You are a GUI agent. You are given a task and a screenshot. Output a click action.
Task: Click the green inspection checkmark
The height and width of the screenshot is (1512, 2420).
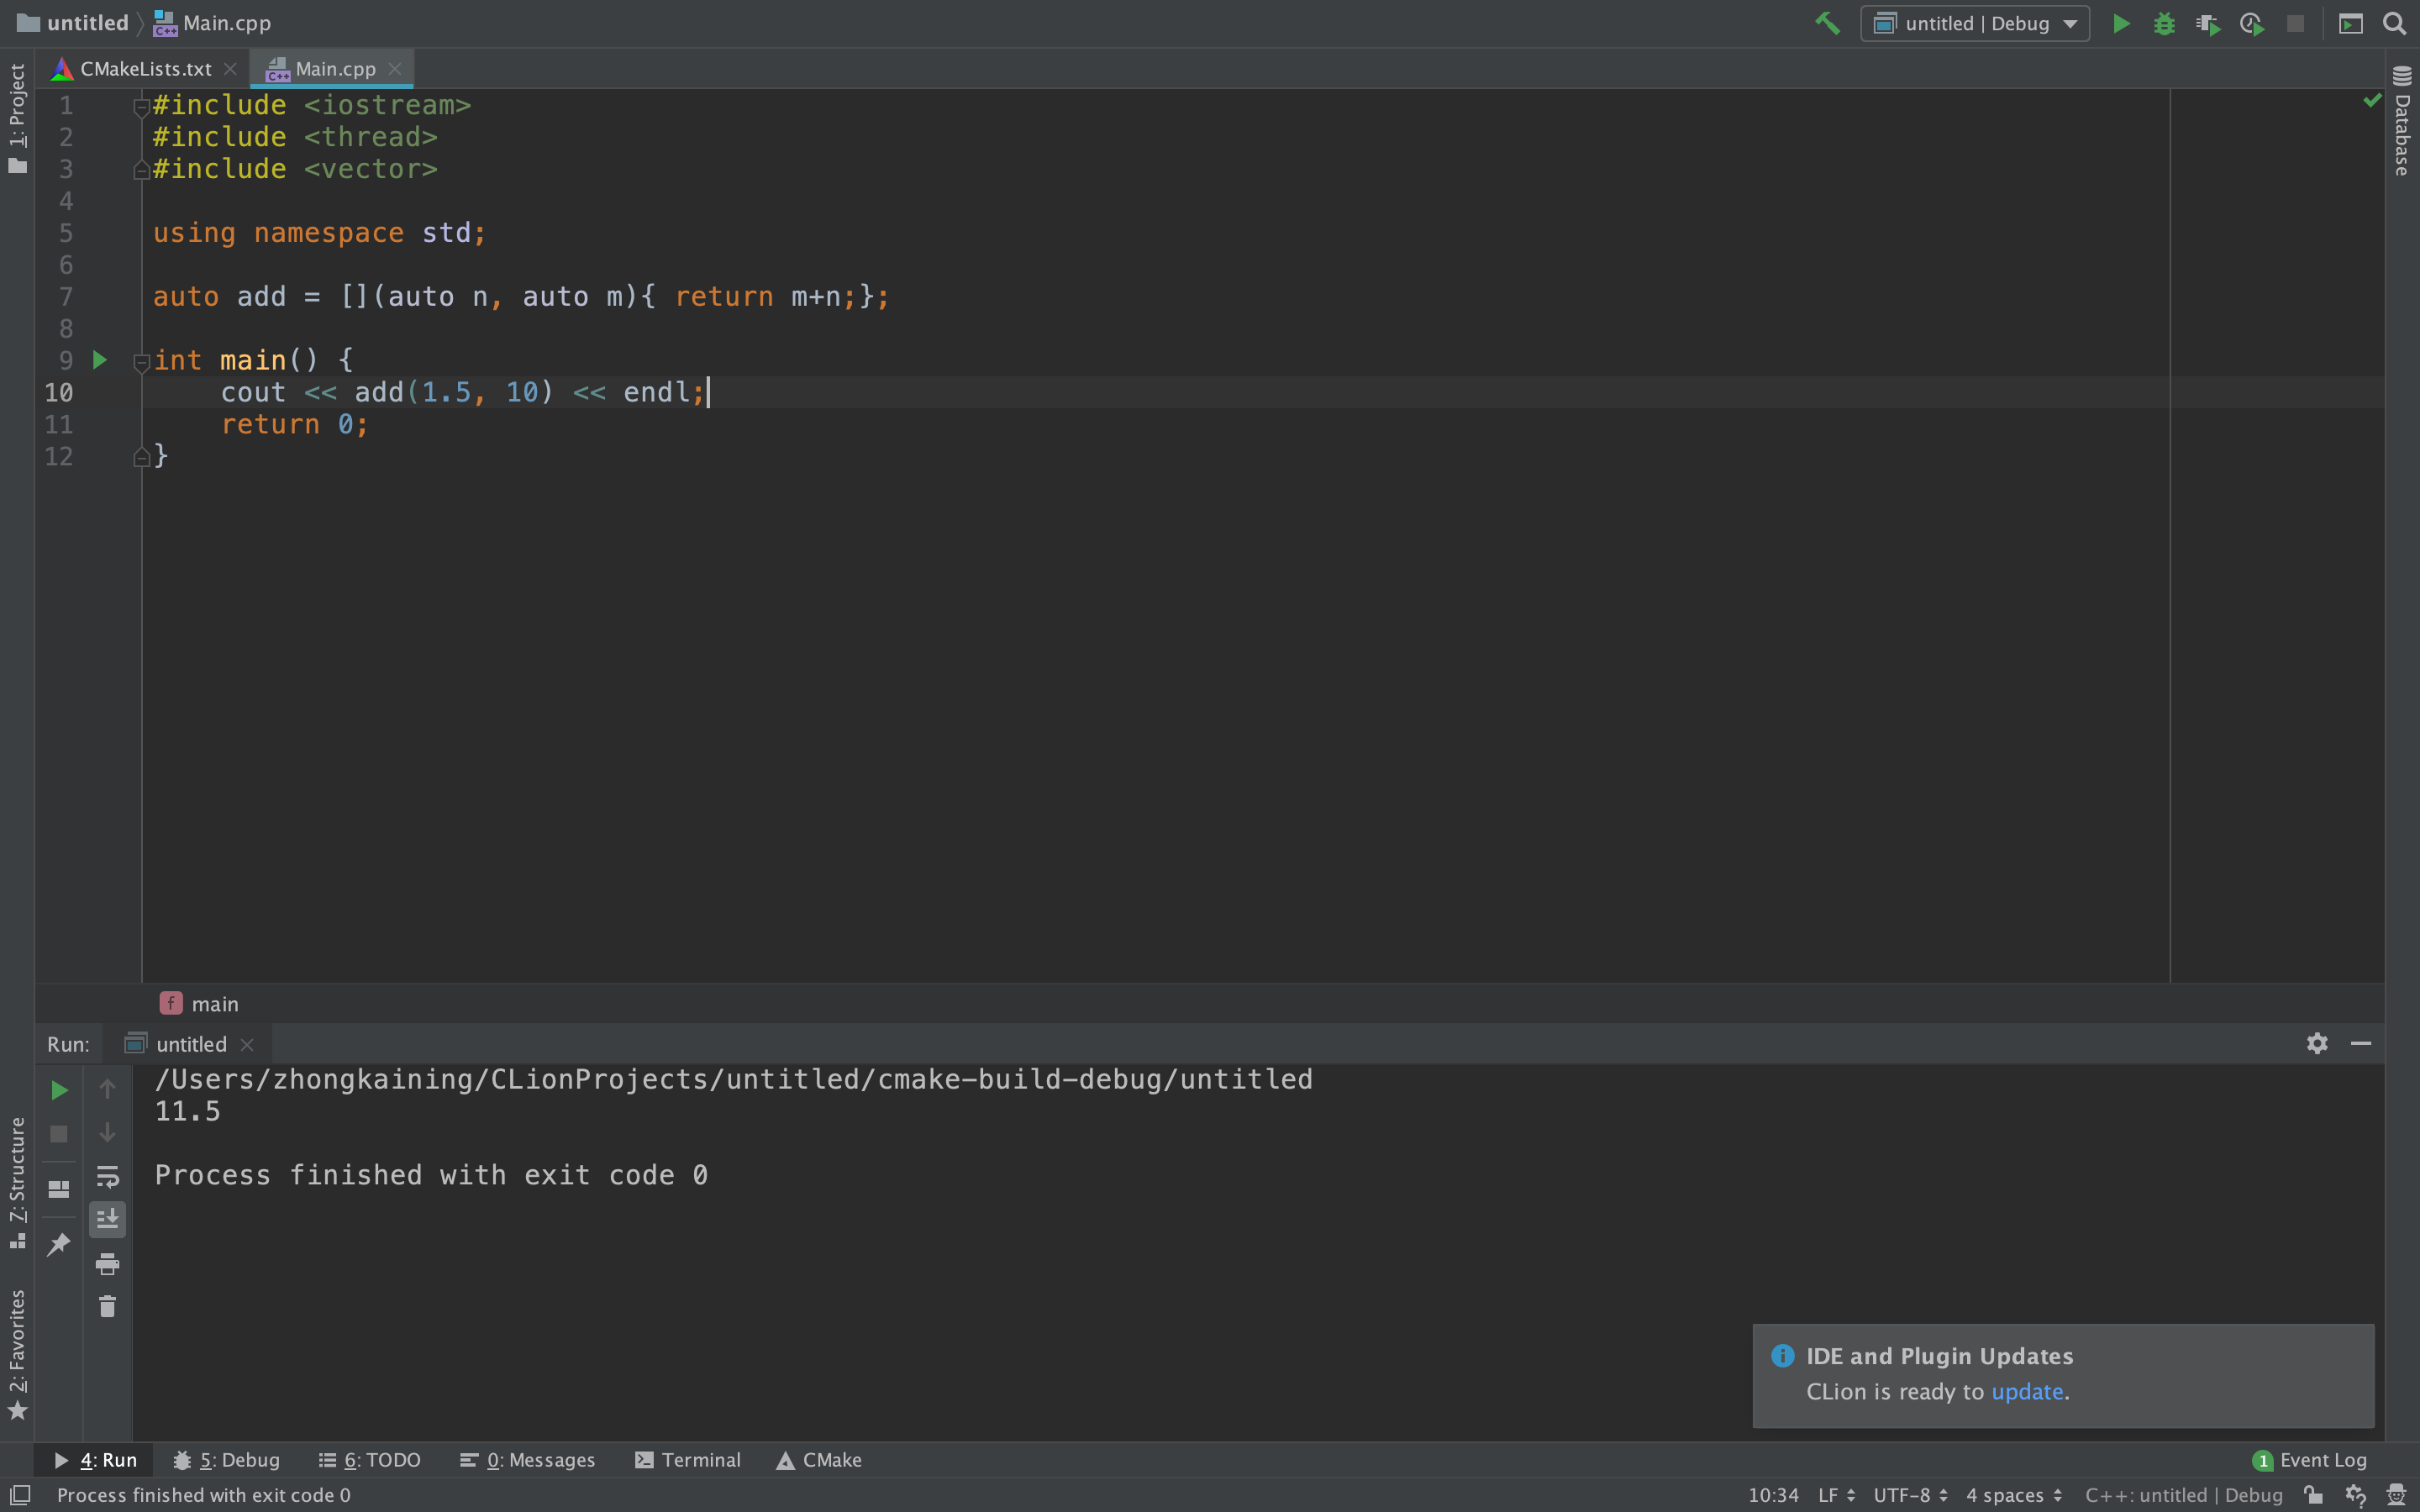pos(2371,100)
